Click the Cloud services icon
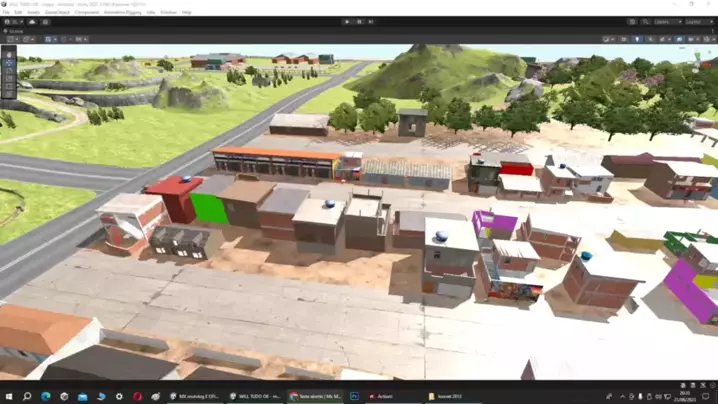The width and height of the screenshot is (718, 404). click(32, 21)
